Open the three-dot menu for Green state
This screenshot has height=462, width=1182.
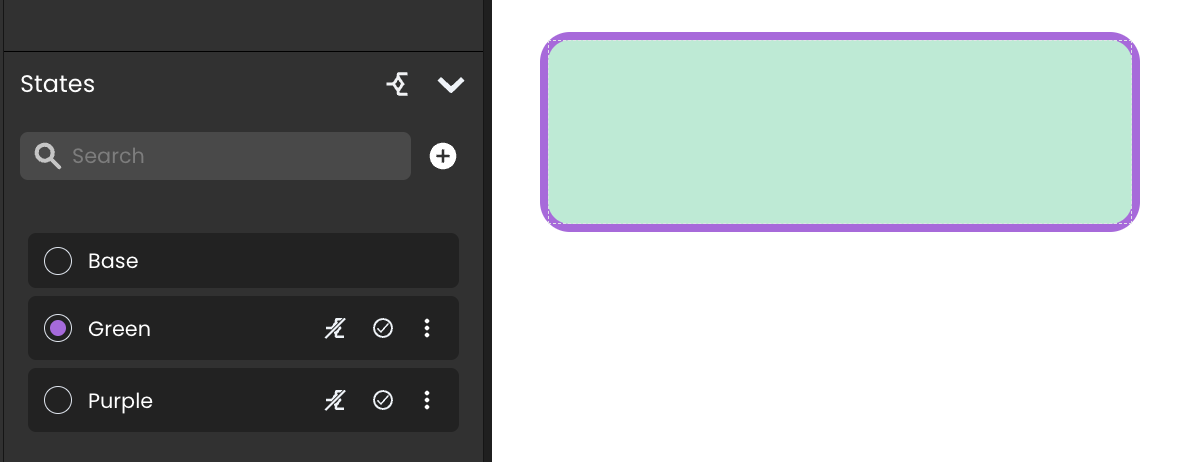(427, 328)
